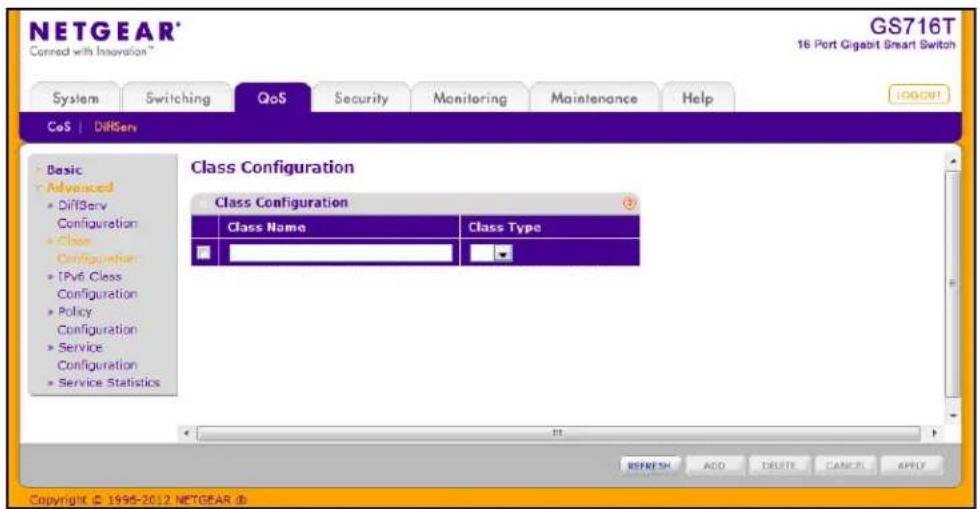The image size is (979, 509).
Task: Click the Refresh button
Action: (x=649, y=466)
